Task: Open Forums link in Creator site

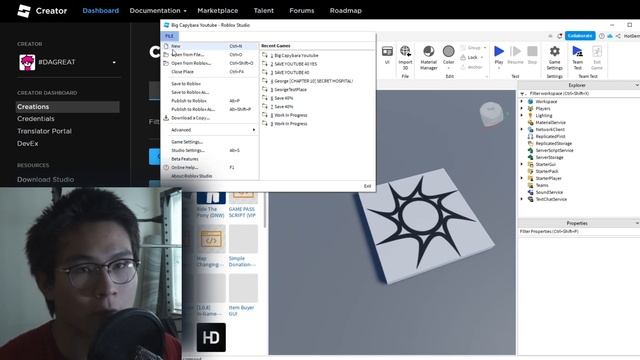Action: [302, 11]
